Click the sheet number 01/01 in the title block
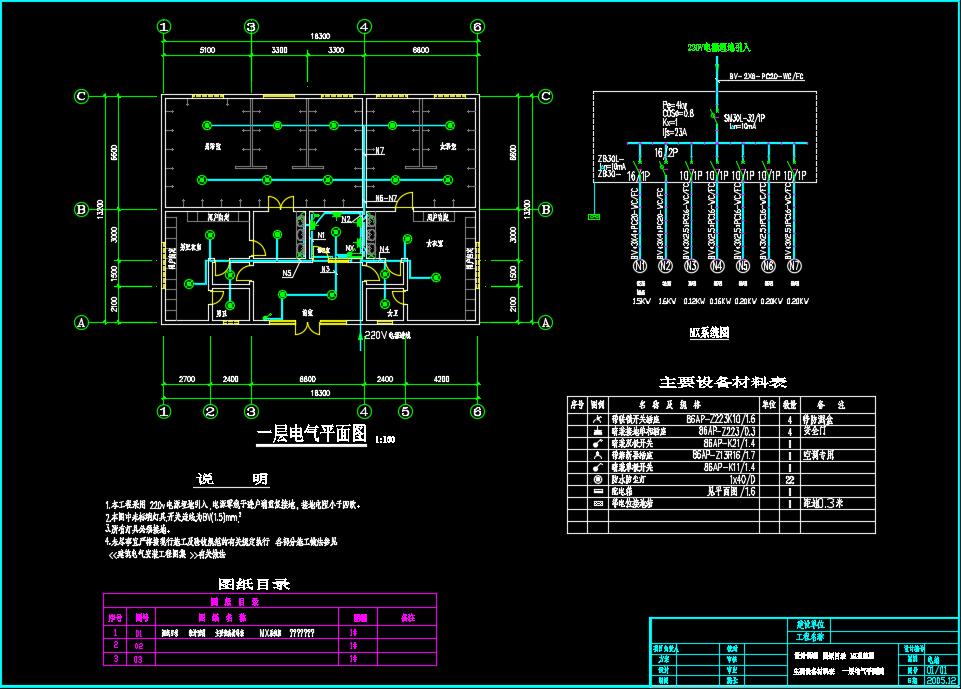Image resolution: width=961 pixels, height=689 pixels. point(936,671)
